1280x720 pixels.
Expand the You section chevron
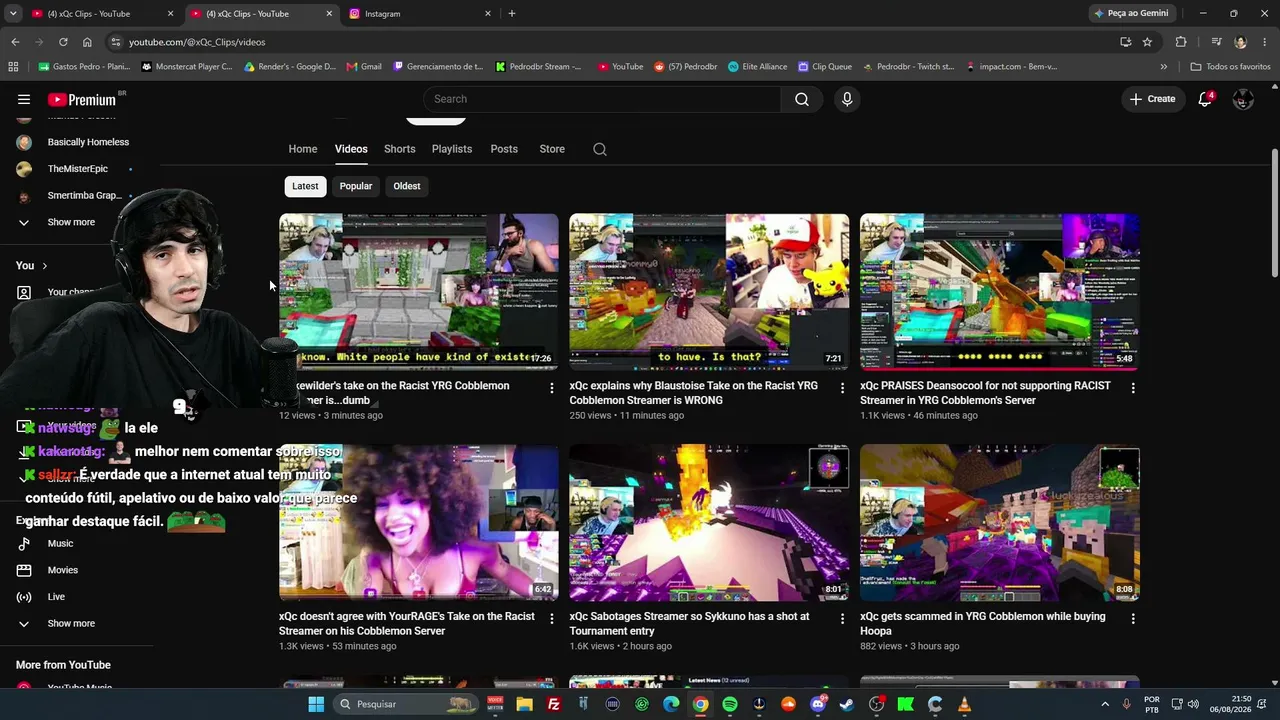click(x=44, y=266)
